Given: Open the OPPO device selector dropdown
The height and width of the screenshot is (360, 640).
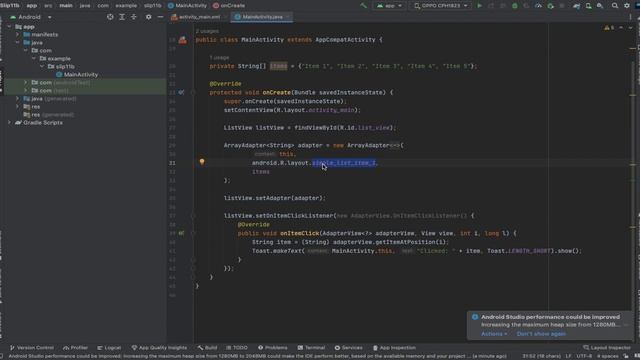Looking at the screenshot, I should tap(440, 6).
